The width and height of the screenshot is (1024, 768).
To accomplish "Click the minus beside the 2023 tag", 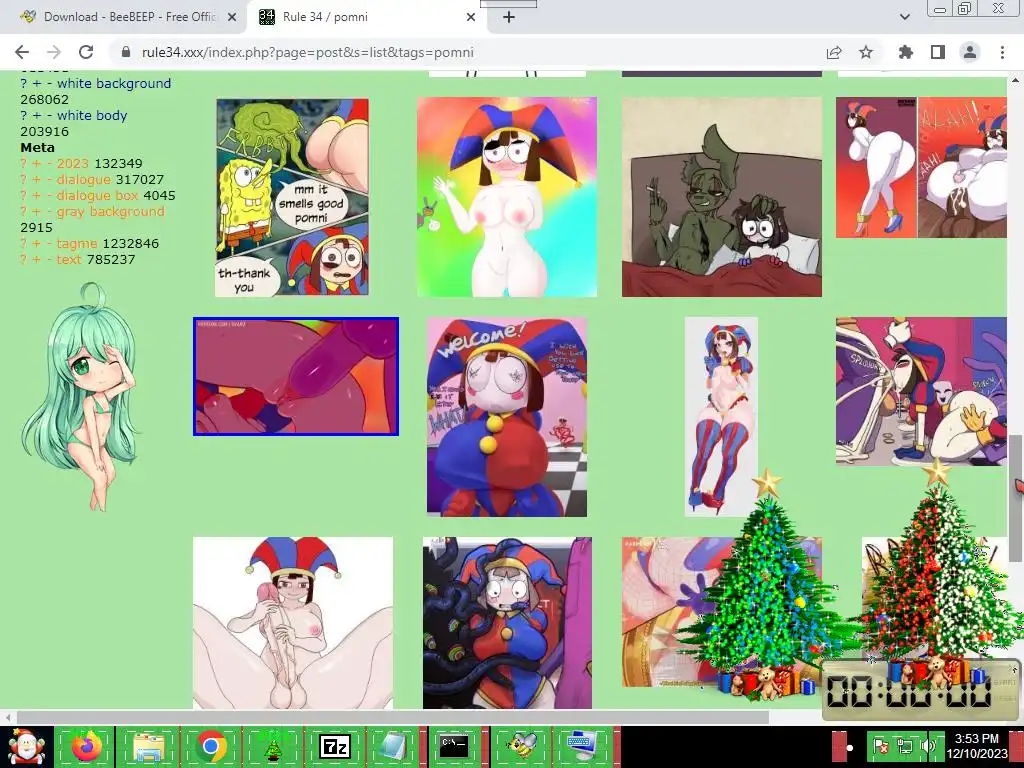I will tap(49, 163).
